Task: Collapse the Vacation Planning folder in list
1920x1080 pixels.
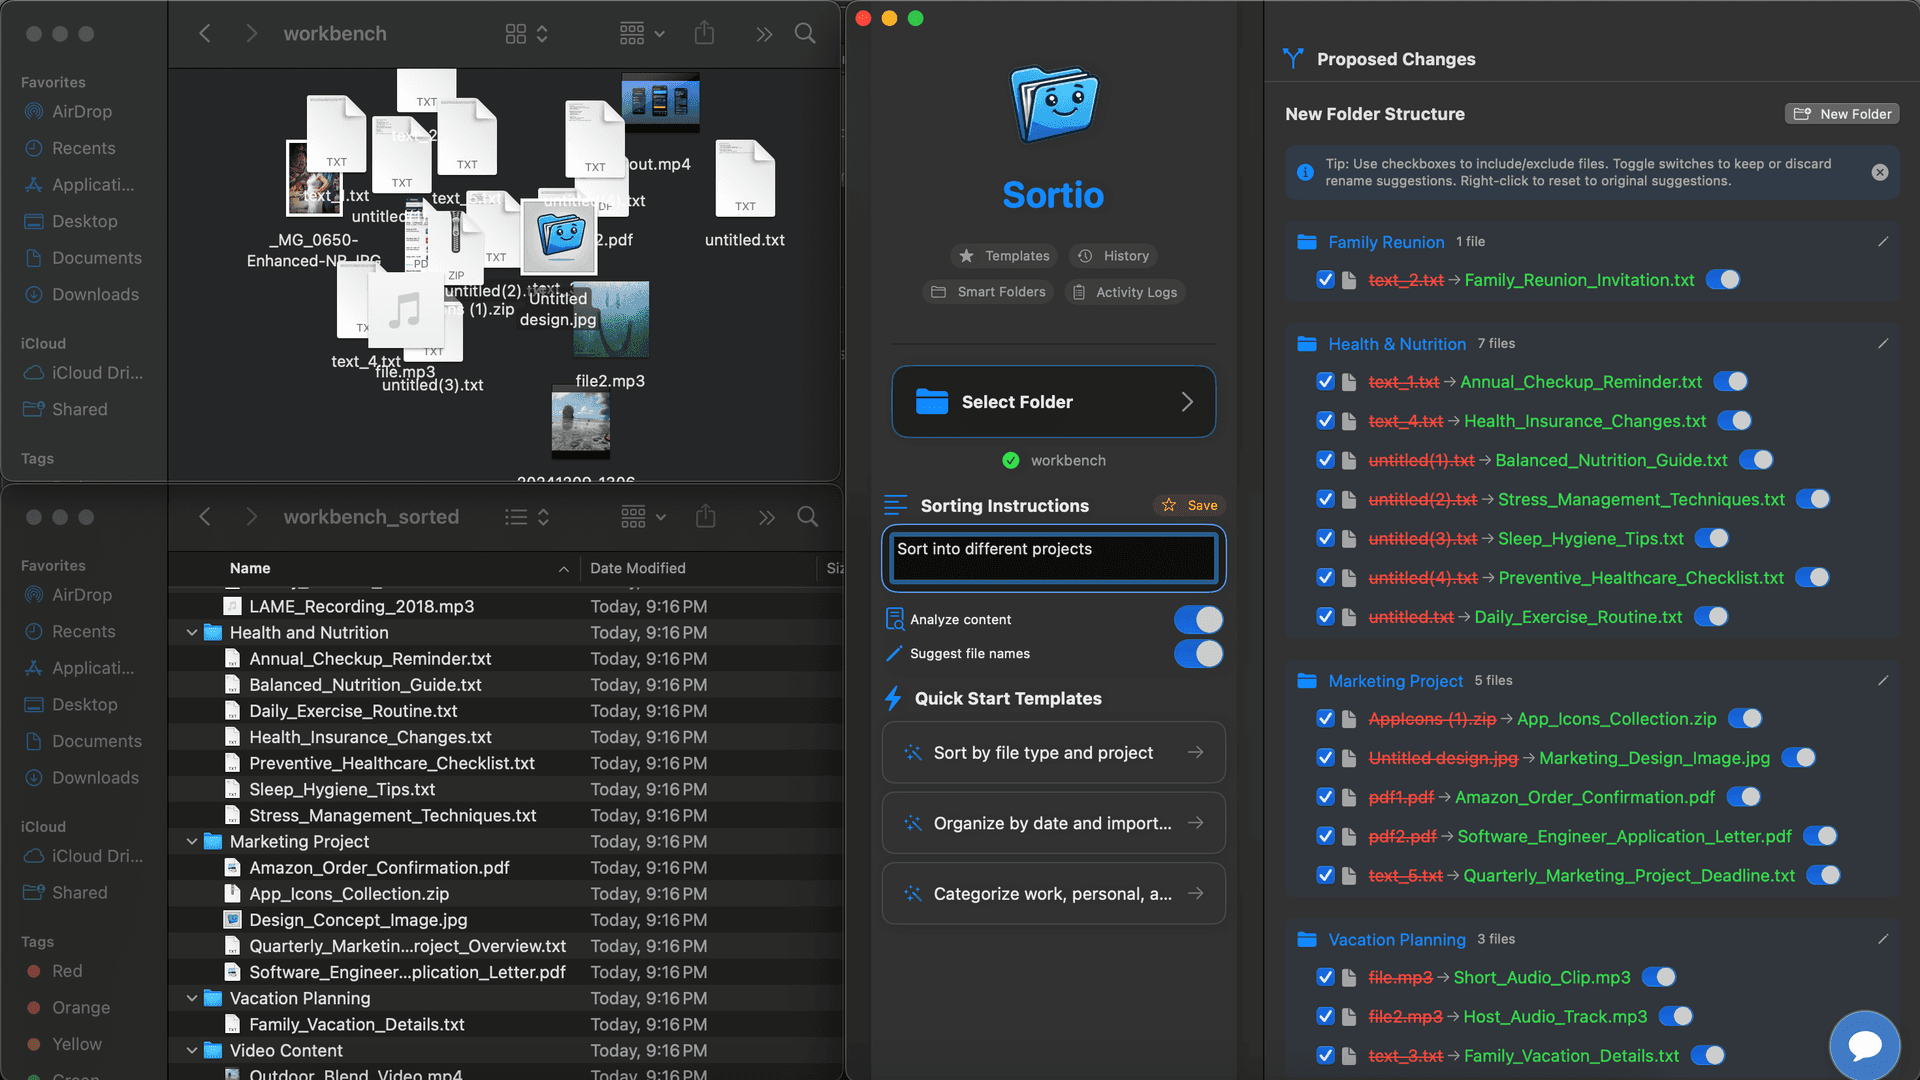Action: pyautogui.click(x=191, y=998)
